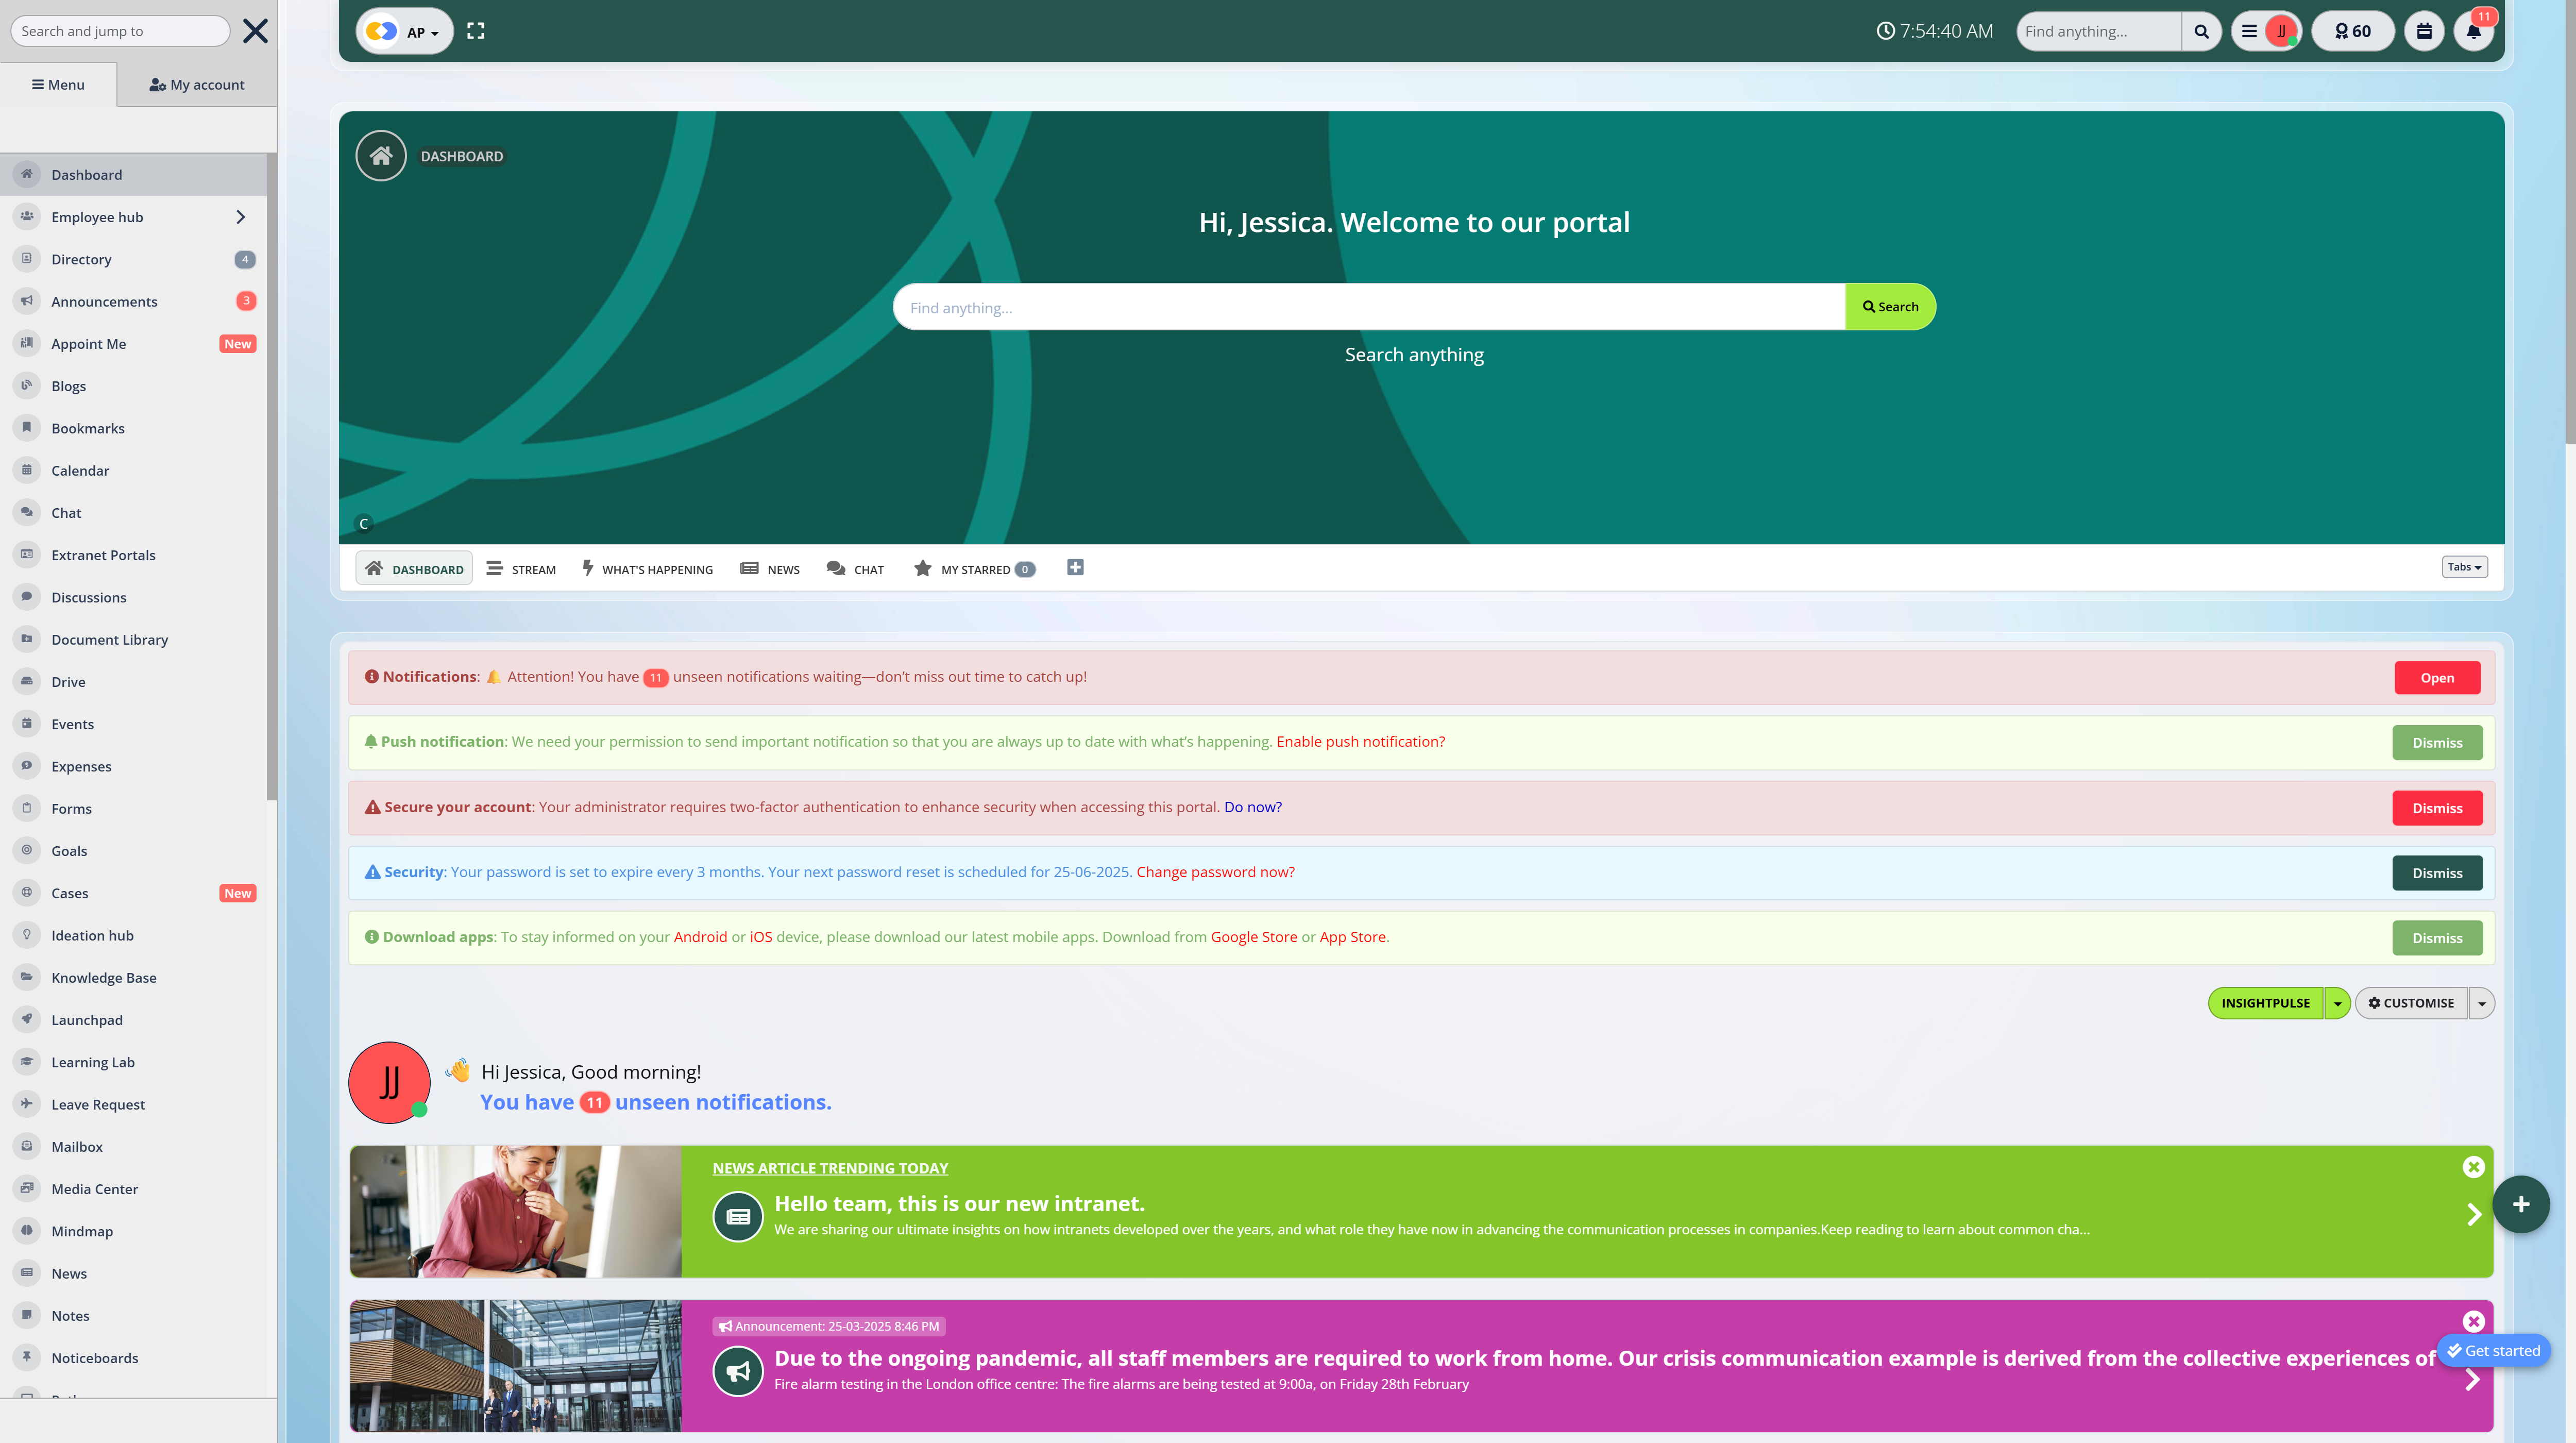Image resolution: width=2576 pixels, height=1443 pixels.
Task: Click the Get started button
Action: coord(2493,1351)
